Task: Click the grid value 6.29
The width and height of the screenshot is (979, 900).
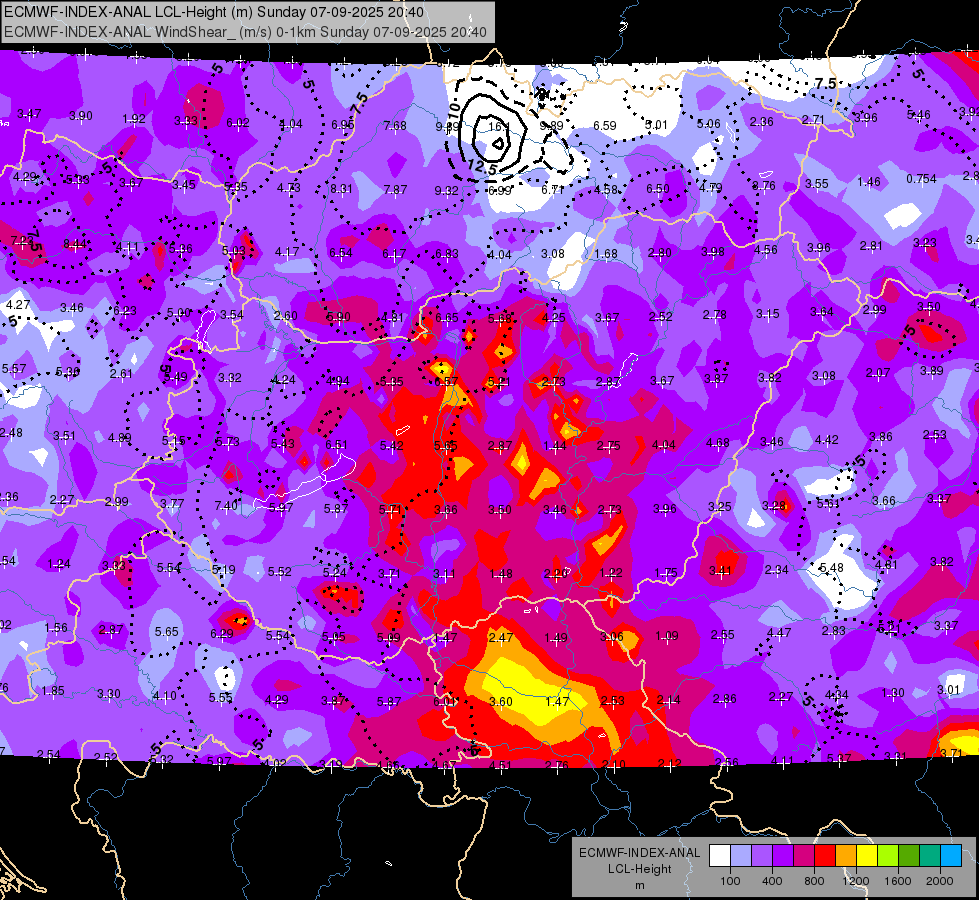Action: [222, 633]
